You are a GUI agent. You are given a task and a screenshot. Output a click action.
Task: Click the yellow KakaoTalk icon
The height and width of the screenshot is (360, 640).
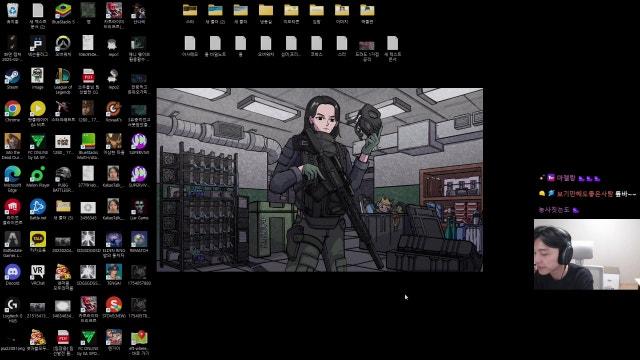click(x=38, y=242)
